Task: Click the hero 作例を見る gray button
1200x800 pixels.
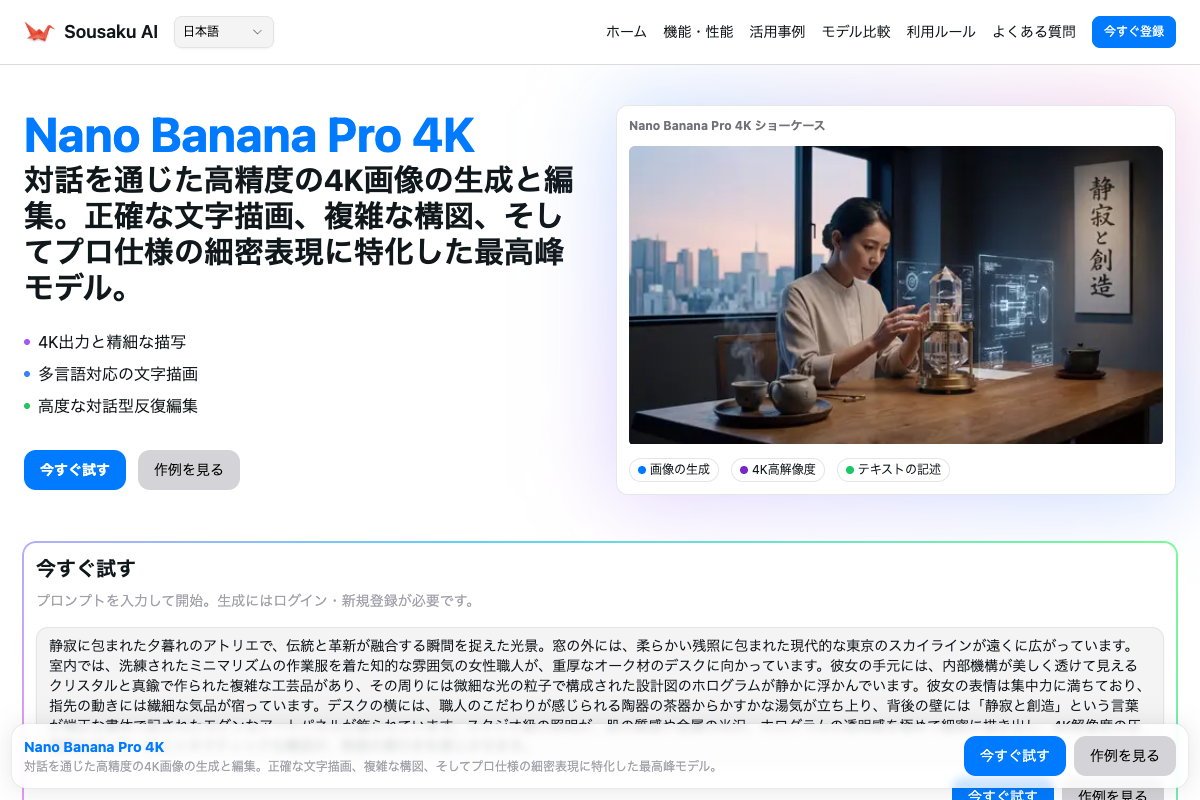Action: [189, 470]
